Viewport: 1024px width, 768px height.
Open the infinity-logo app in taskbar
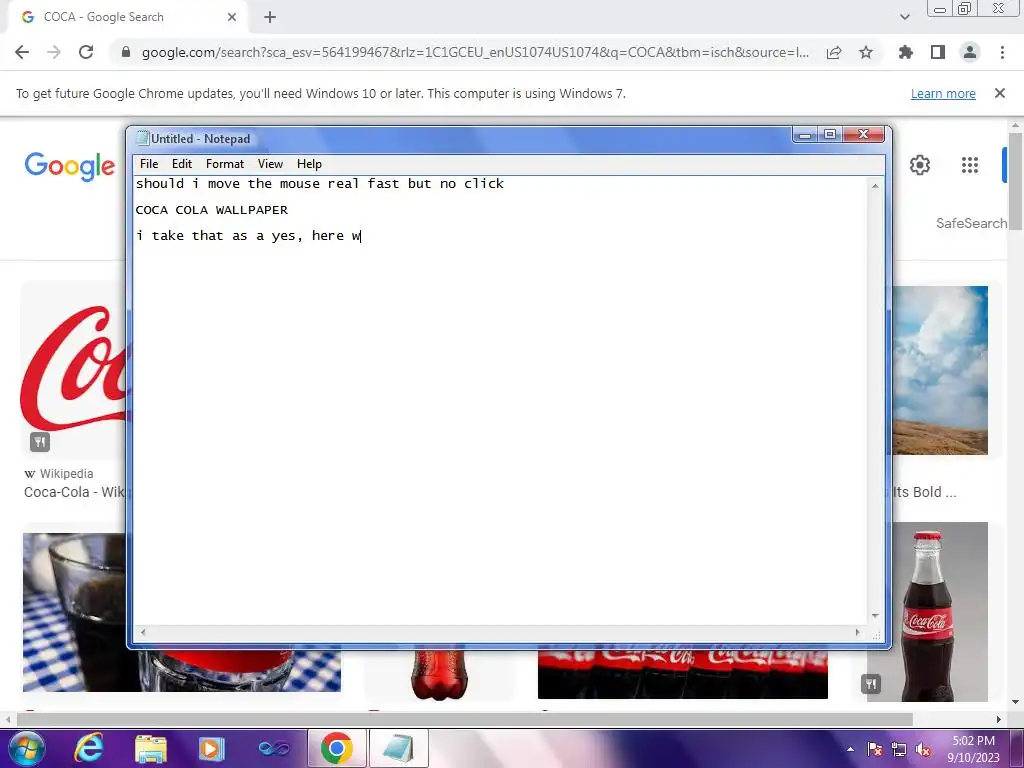click(x=274, y=748)
